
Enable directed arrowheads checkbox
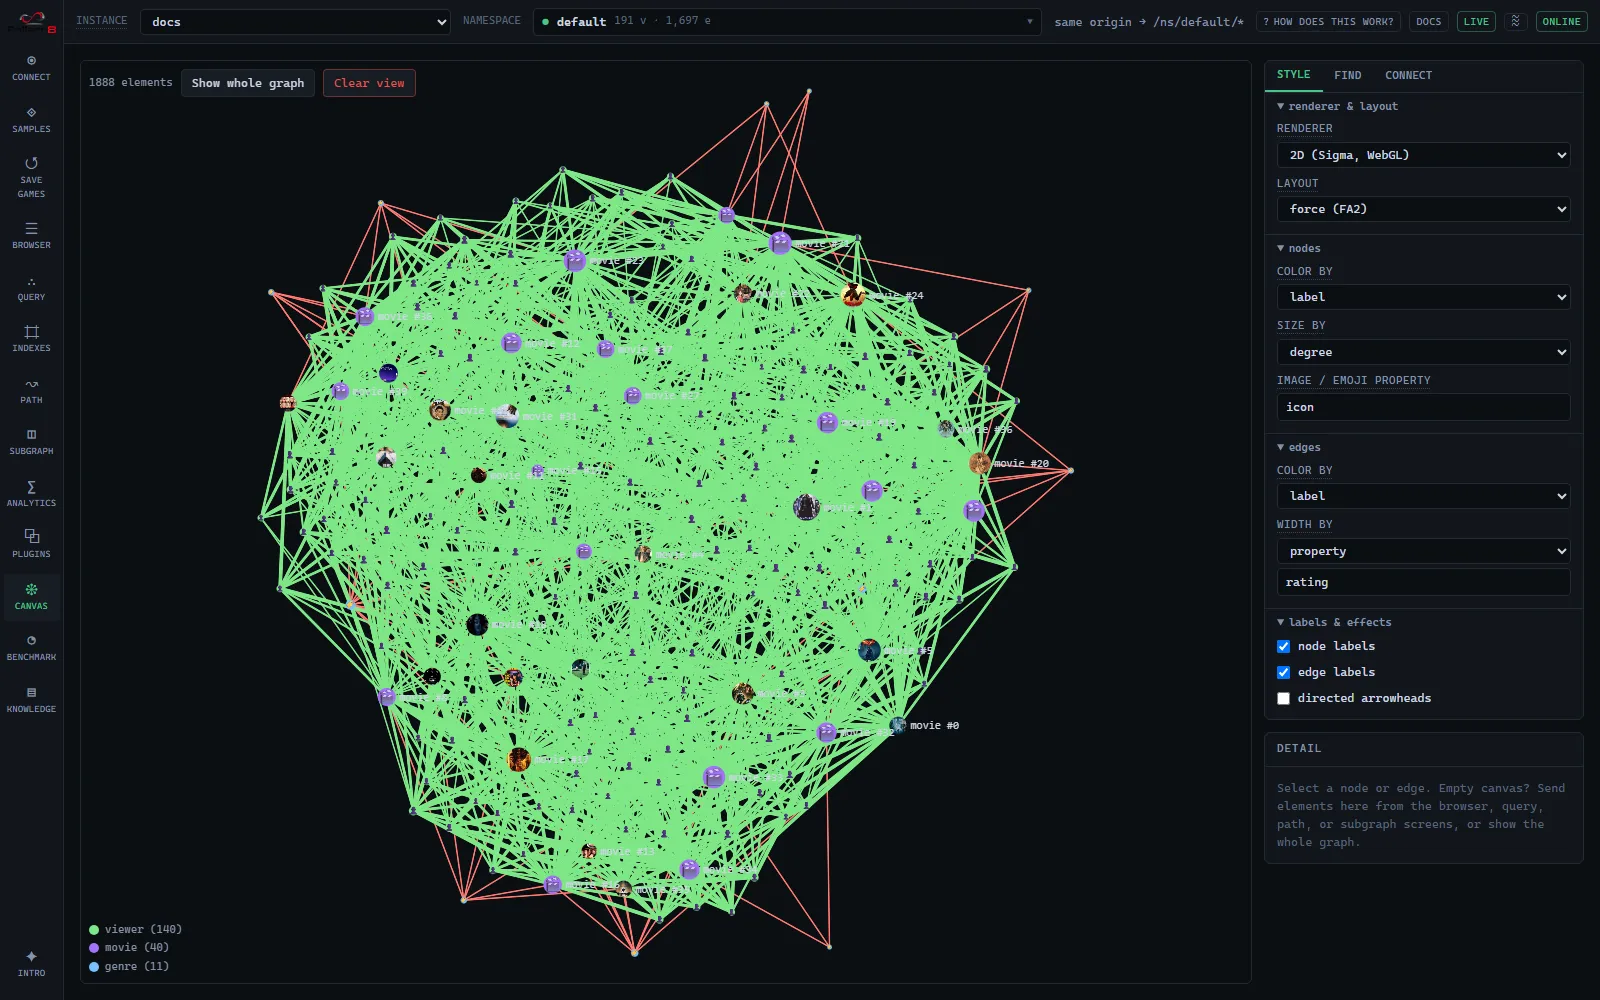coord(1283,698)
